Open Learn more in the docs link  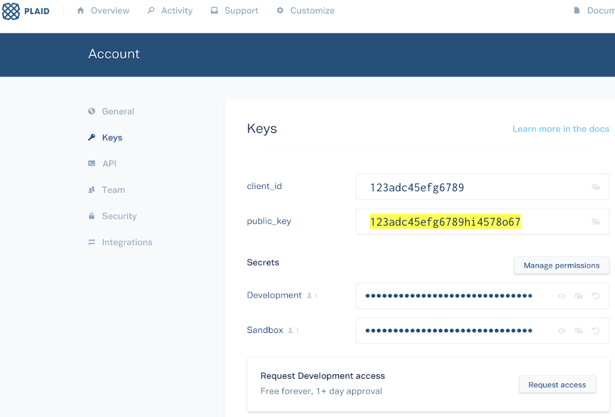pyautogui.click(x=560, y=129)
